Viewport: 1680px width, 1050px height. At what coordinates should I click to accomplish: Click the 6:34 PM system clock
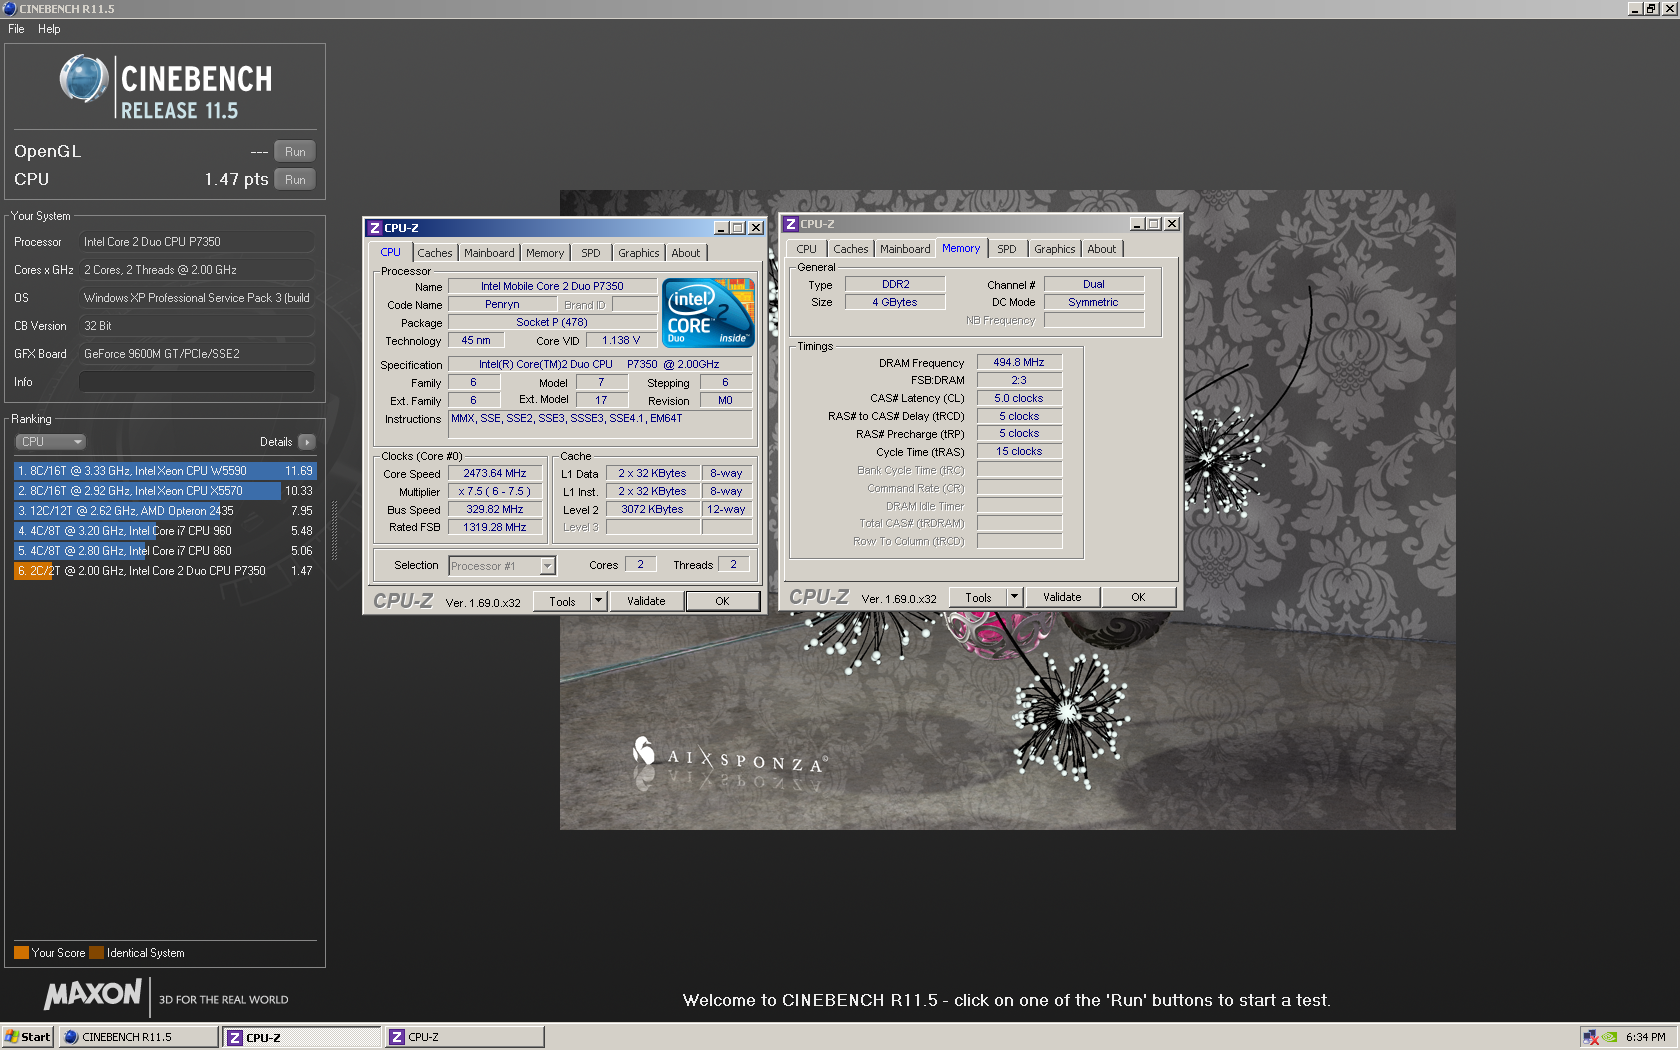(1645, 1037)
